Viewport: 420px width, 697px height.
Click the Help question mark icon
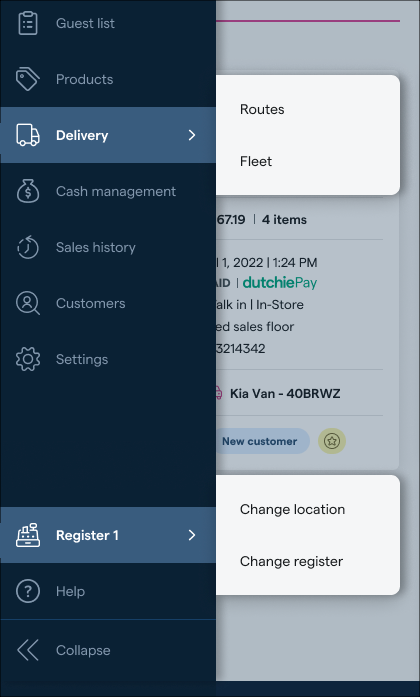coord(28,591)
